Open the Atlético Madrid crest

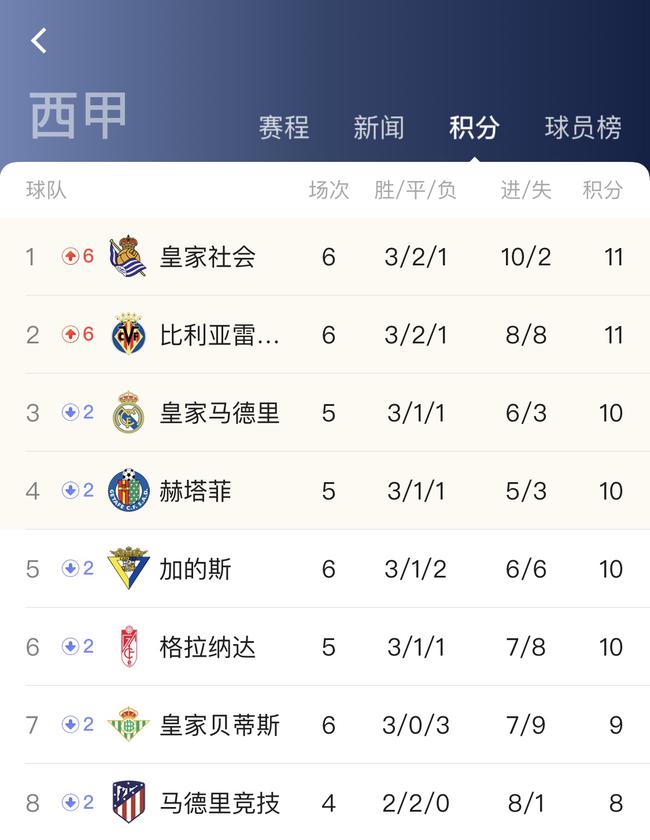129,802
